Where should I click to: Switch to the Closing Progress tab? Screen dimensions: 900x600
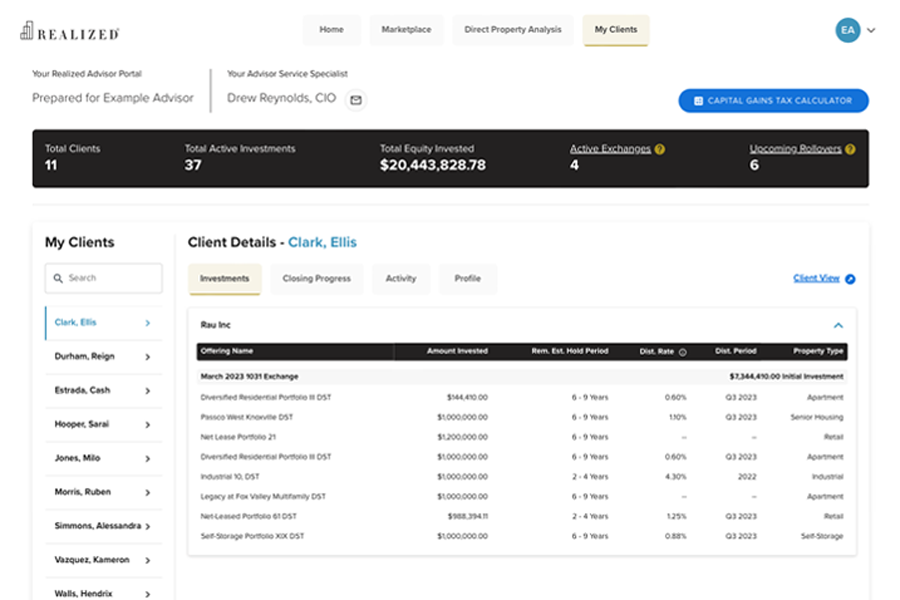coord(316,279)
